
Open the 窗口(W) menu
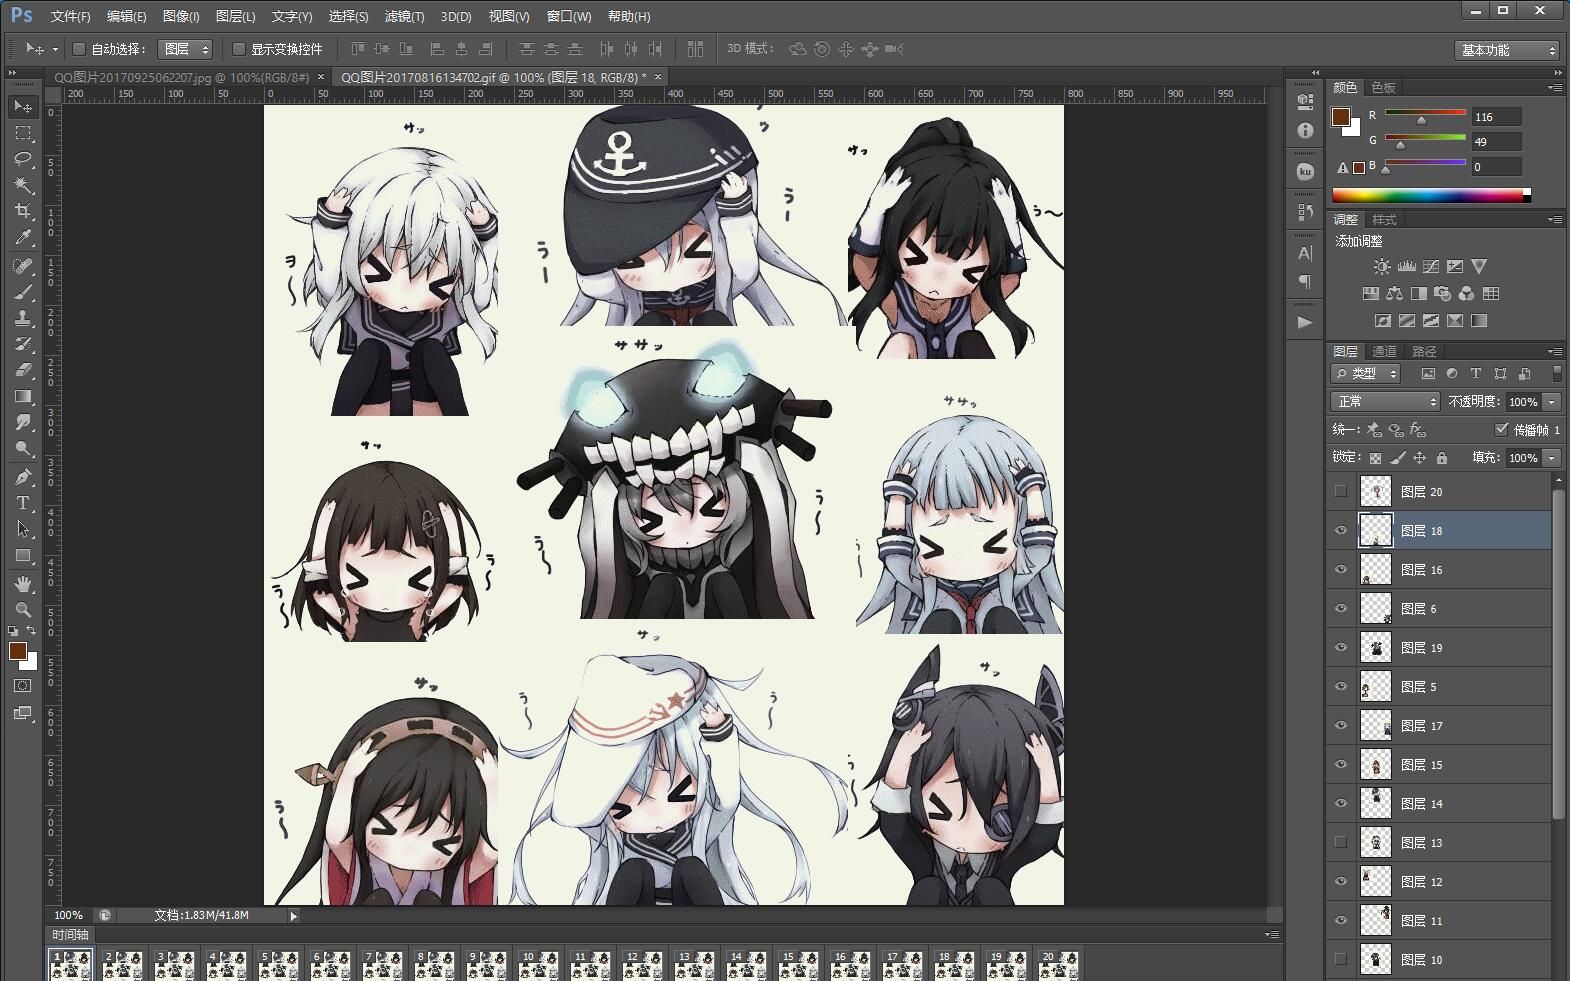pyautogui.click(x=569, y=16)
